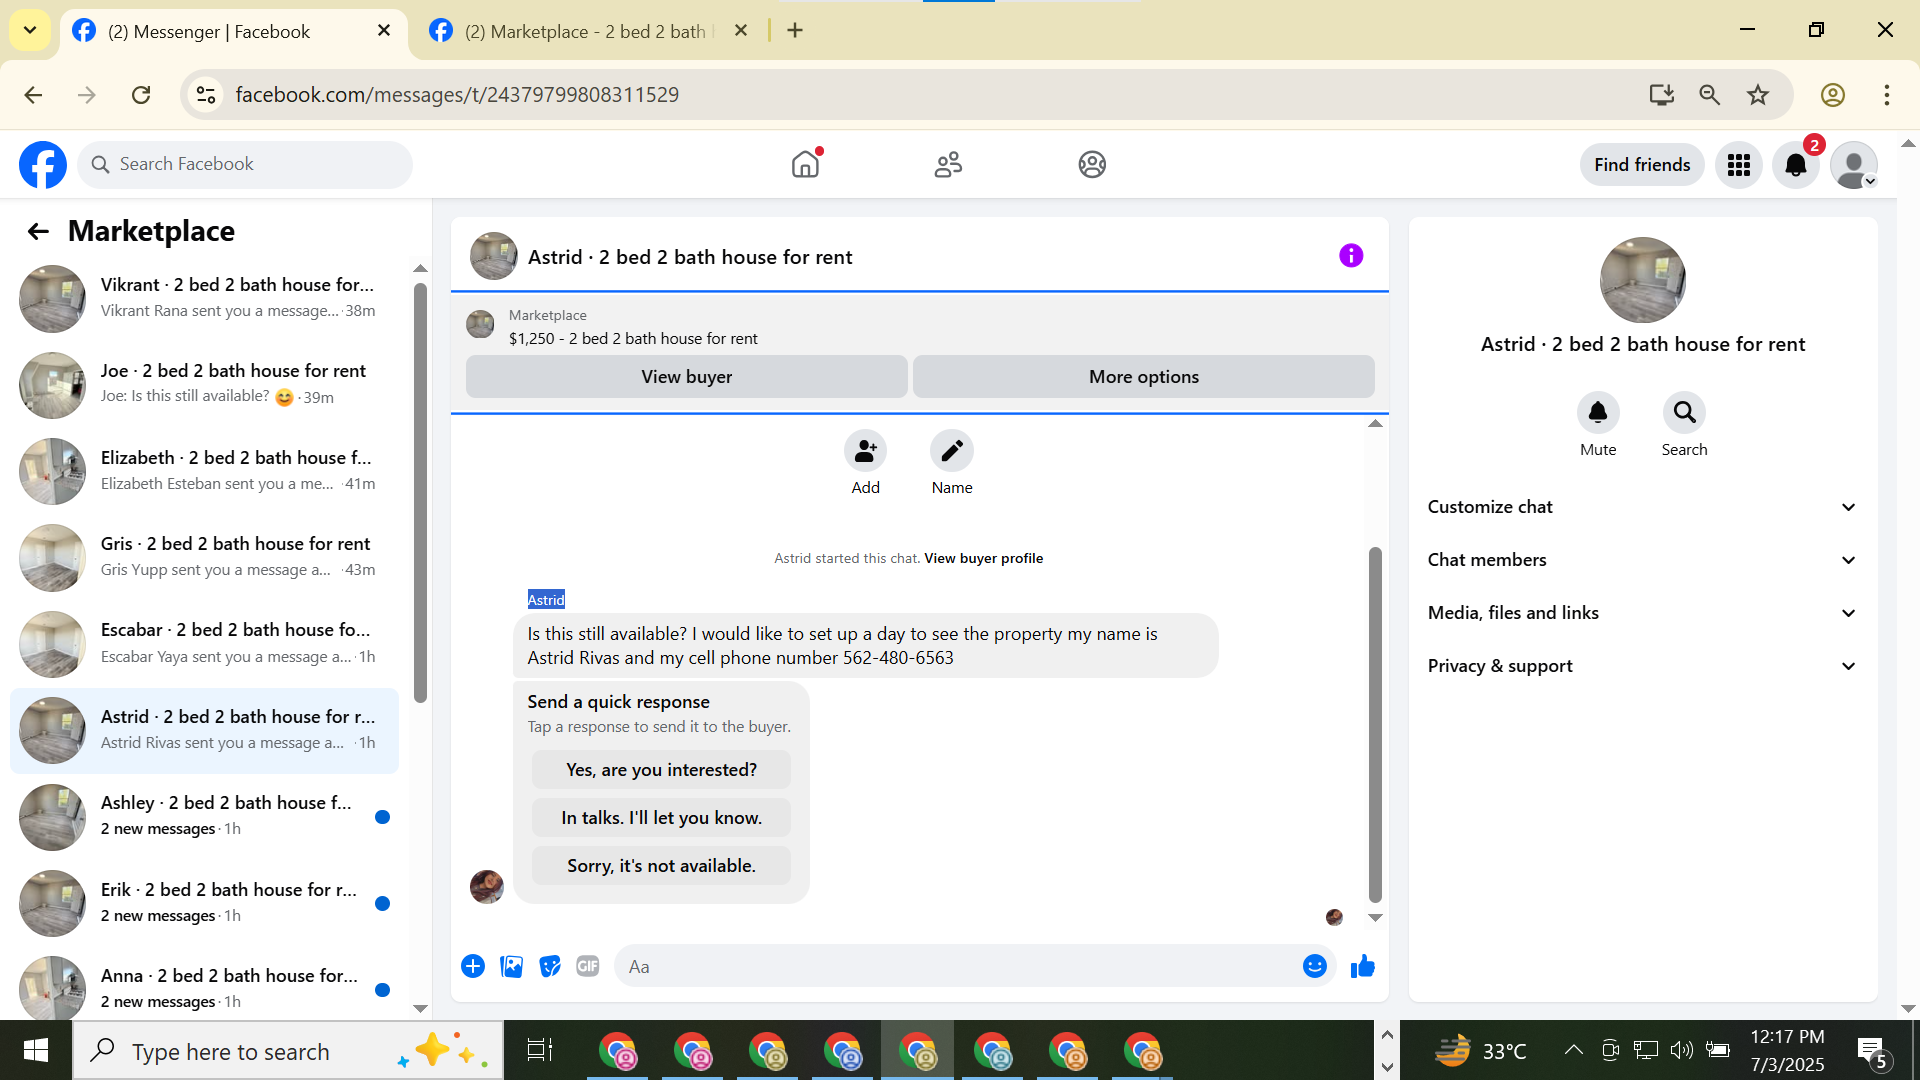Choose a GIF icon
This screenshot has width=1920, height=1080.
point(587,966)
